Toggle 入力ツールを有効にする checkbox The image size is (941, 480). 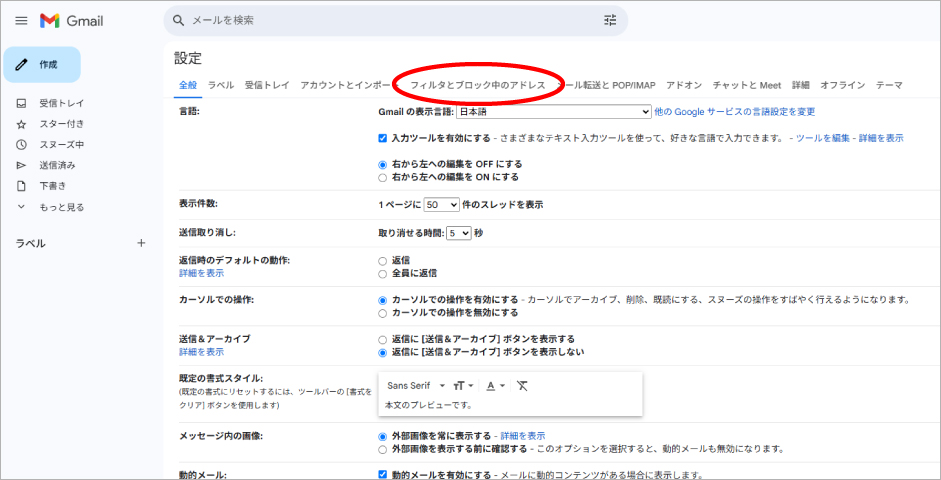(x=383, y=138)
